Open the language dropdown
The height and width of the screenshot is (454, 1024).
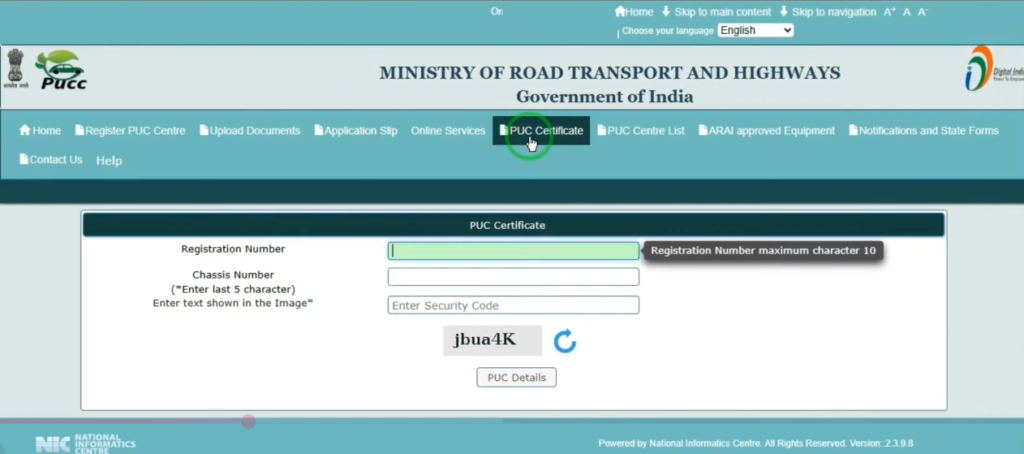click(756, 30)
